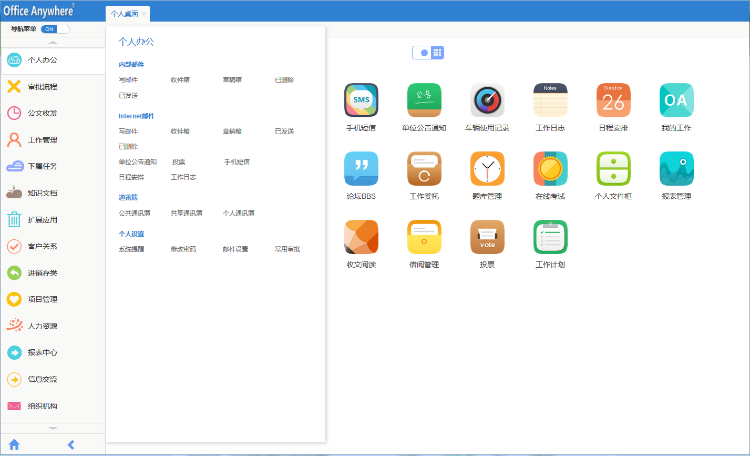Open the 工作计划 clipboard icon
Screen dimensions: 750x456
pos(550,236)
